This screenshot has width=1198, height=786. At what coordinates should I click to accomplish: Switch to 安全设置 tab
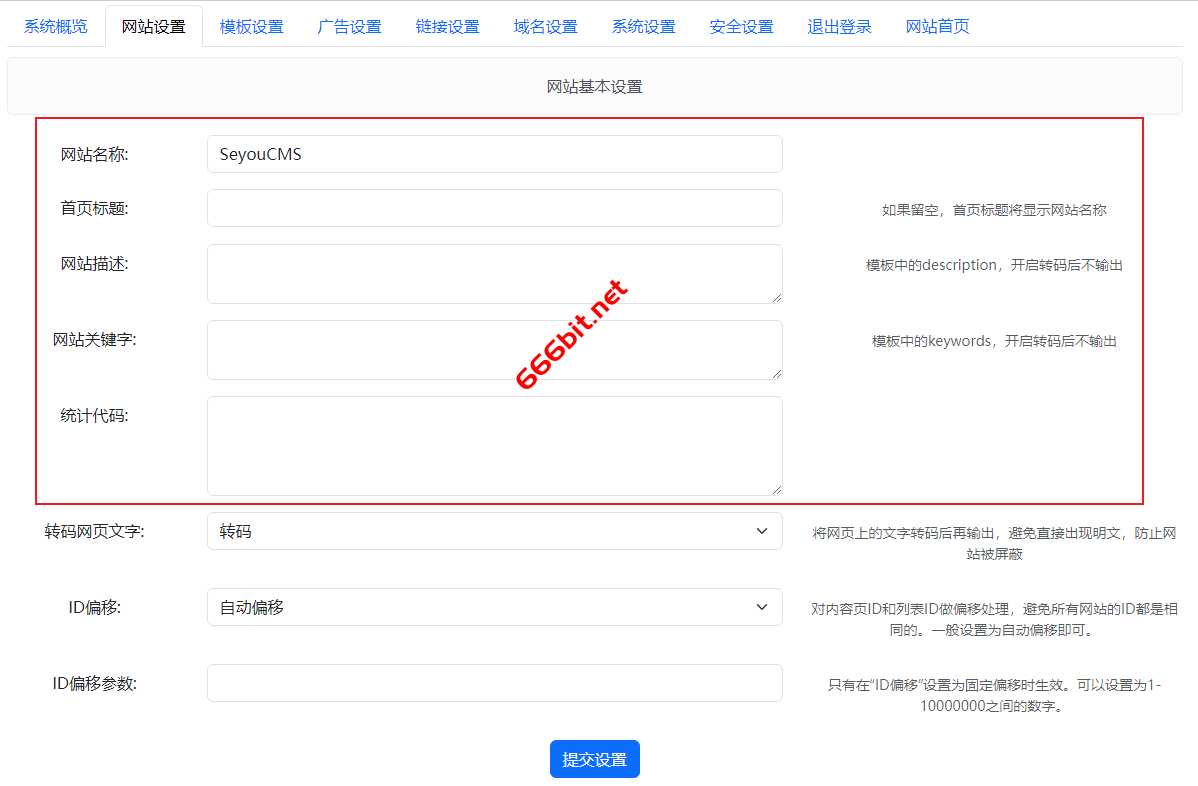click(x=741, y=27)
